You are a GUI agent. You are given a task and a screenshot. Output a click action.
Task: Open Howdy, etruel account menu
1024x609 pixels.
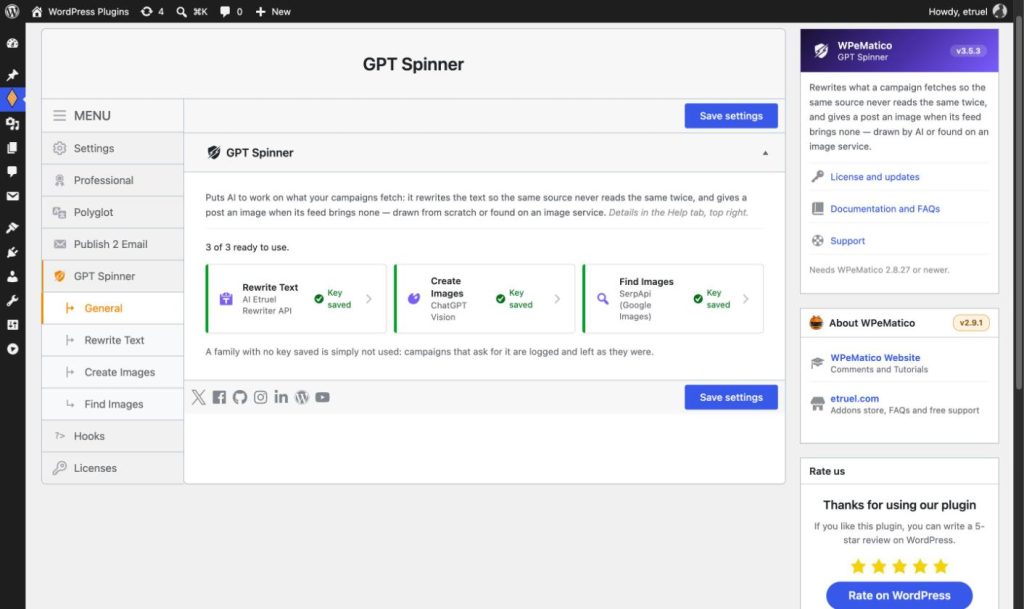(x=967, y=11)
